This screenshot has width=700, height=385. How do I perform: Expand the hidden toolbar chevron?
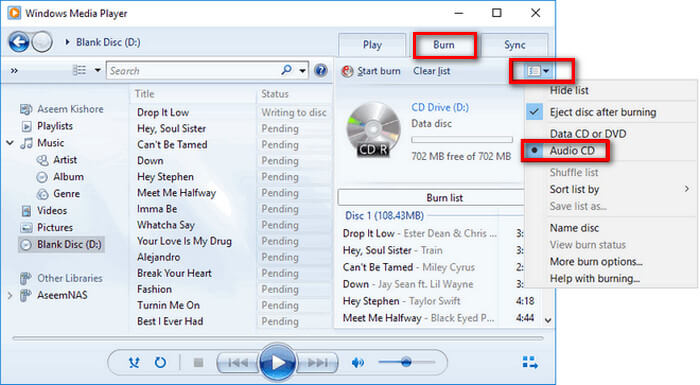(14, 71)
